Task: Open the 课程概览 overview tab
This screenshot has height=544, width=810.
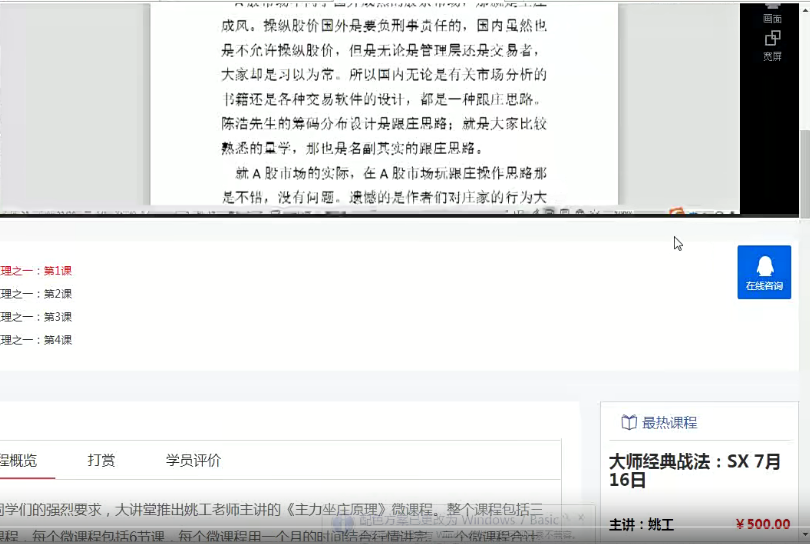Action: (x=18, y=460)
